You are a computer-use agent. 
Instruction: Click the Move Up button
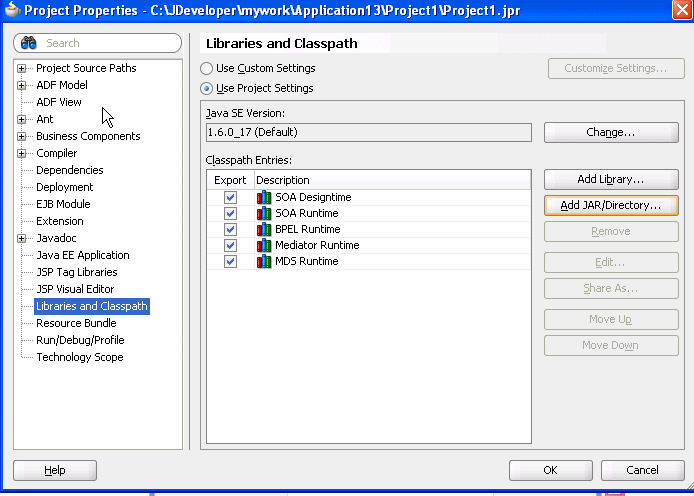pyautogui.click(x=611, y=319)
